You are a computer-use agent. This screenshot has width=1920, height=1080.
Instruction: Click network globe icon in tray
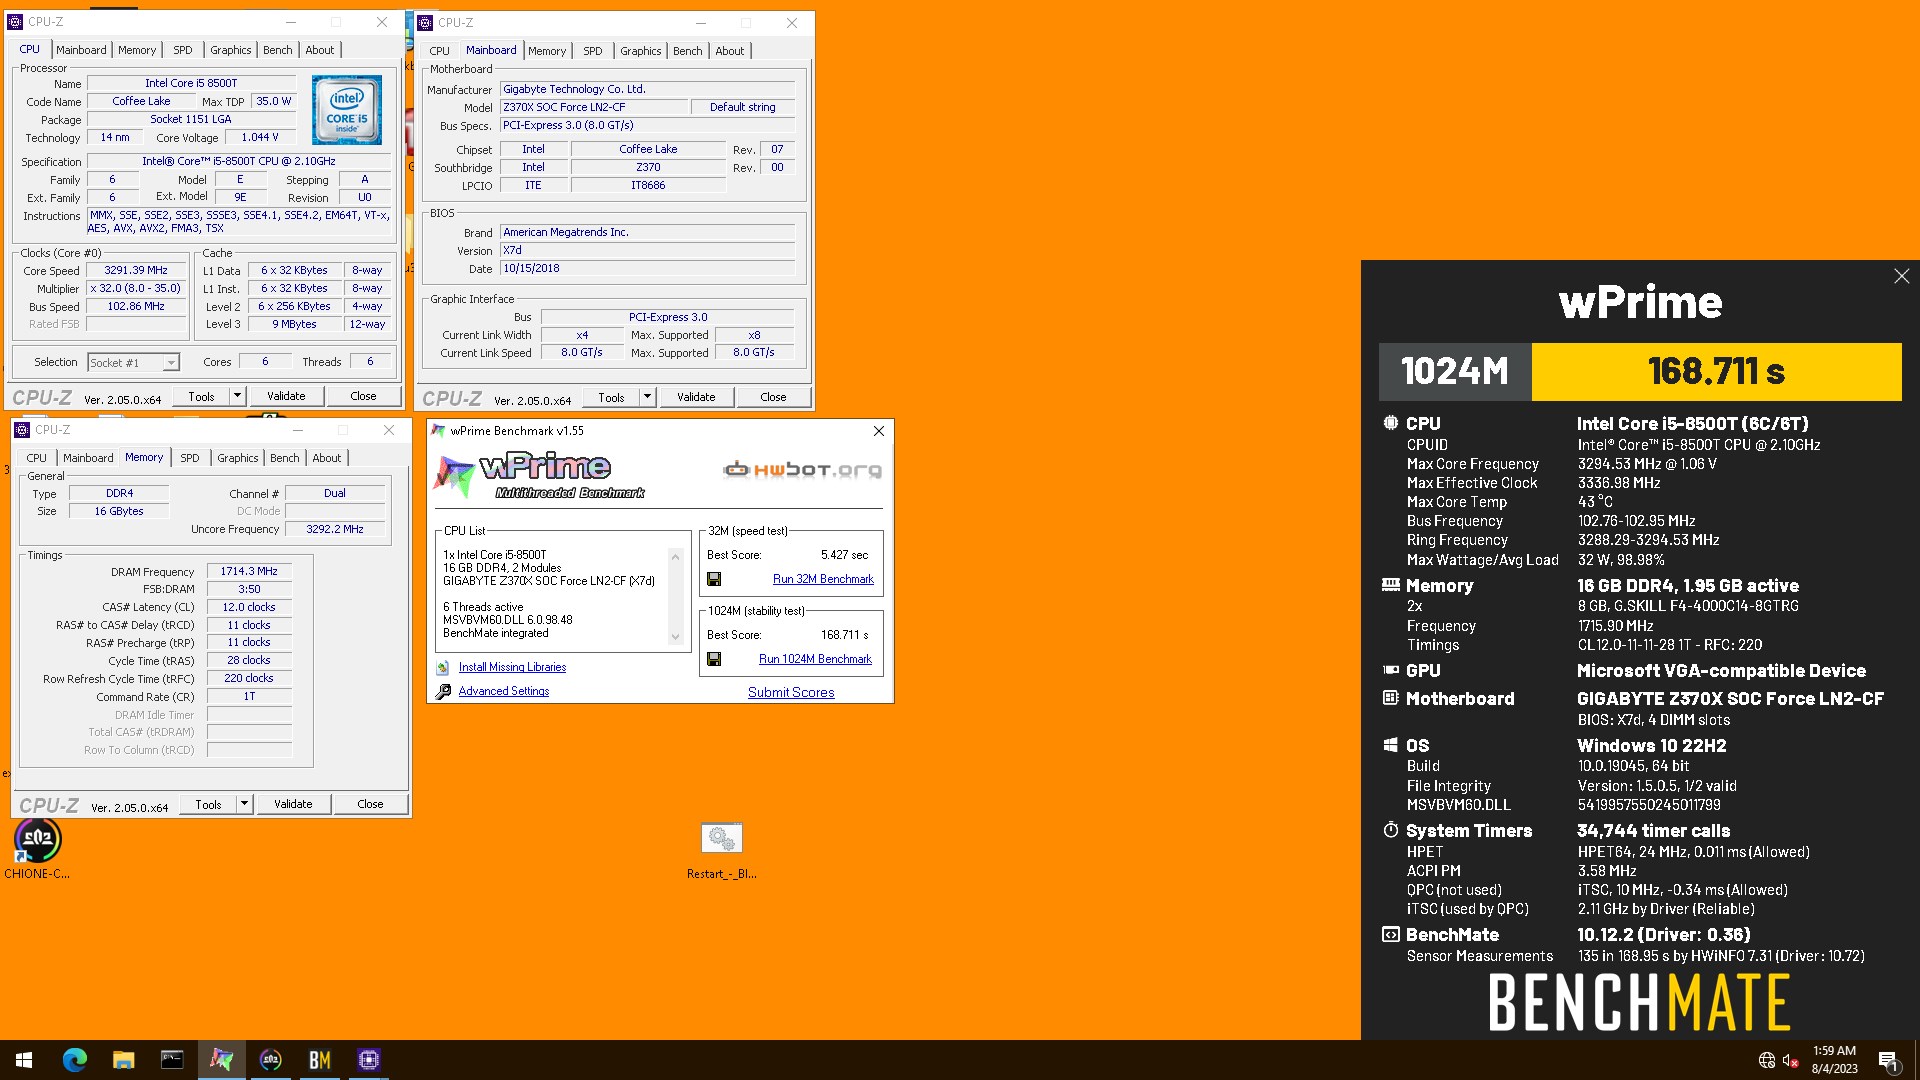1767,1060
